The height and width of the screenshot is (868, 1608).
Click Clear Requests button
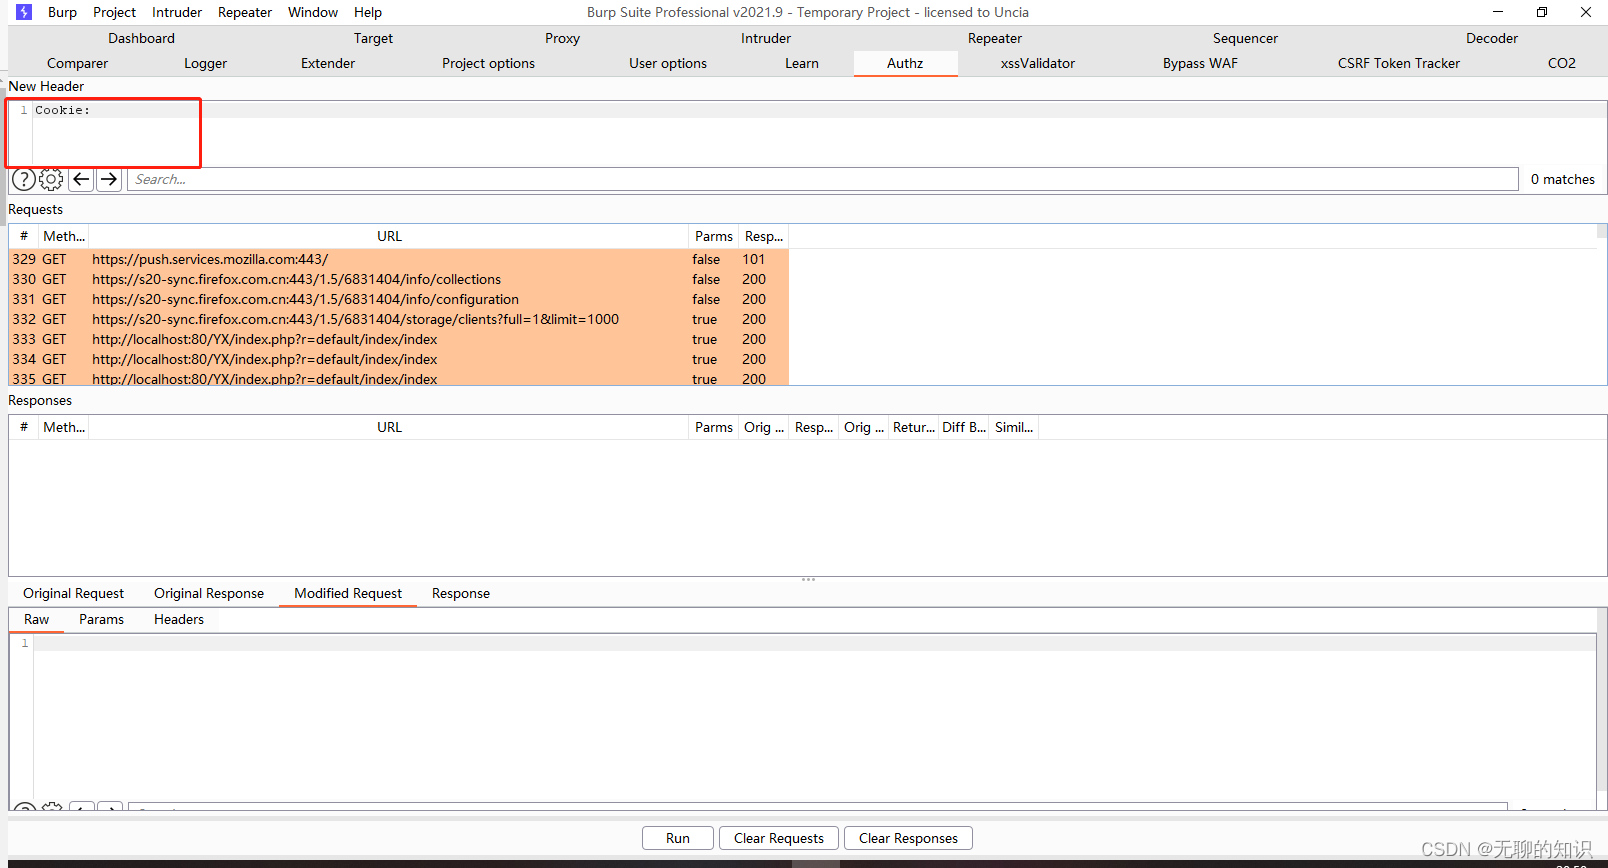point(779,838)
